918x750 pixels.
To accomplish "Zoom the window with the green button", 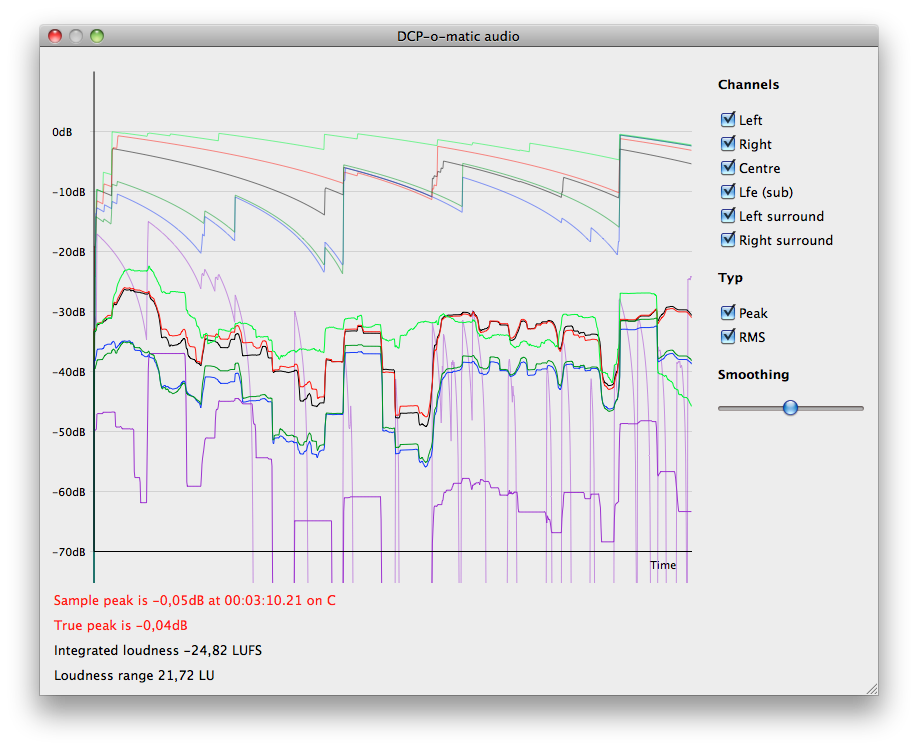I will click(x=97, y=36).
